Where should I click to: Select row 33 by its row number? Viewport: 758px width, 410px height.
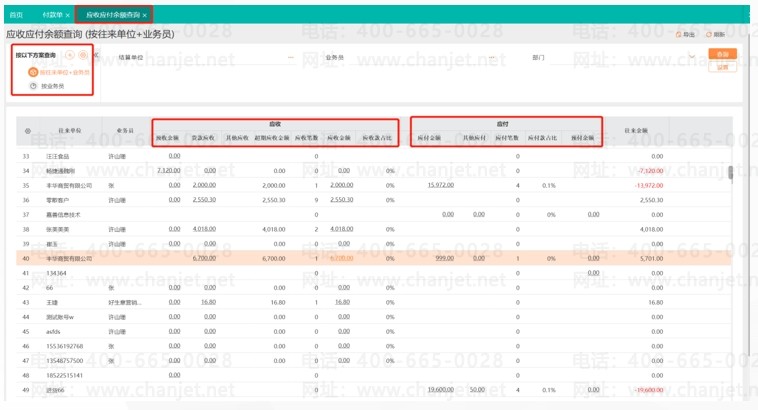click(x=26, y=156)
